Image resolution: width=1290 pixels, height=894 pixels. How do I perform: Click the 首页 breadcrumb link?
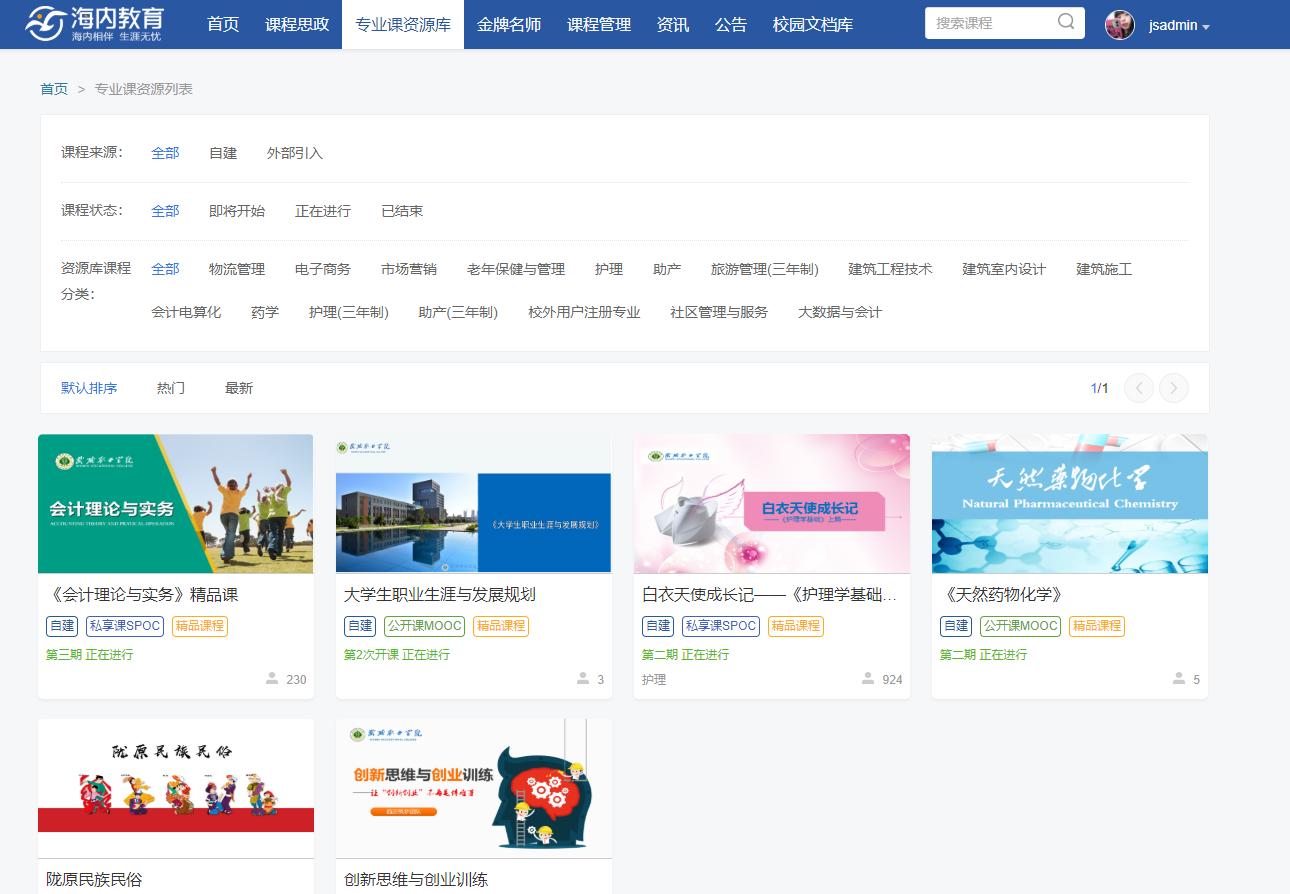pos(54,89)
